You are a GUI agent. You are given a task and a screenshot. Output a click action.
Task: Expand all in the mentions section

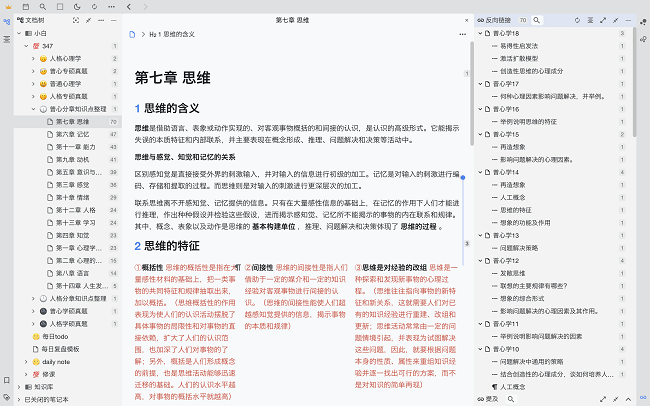[x=603, y=399]
